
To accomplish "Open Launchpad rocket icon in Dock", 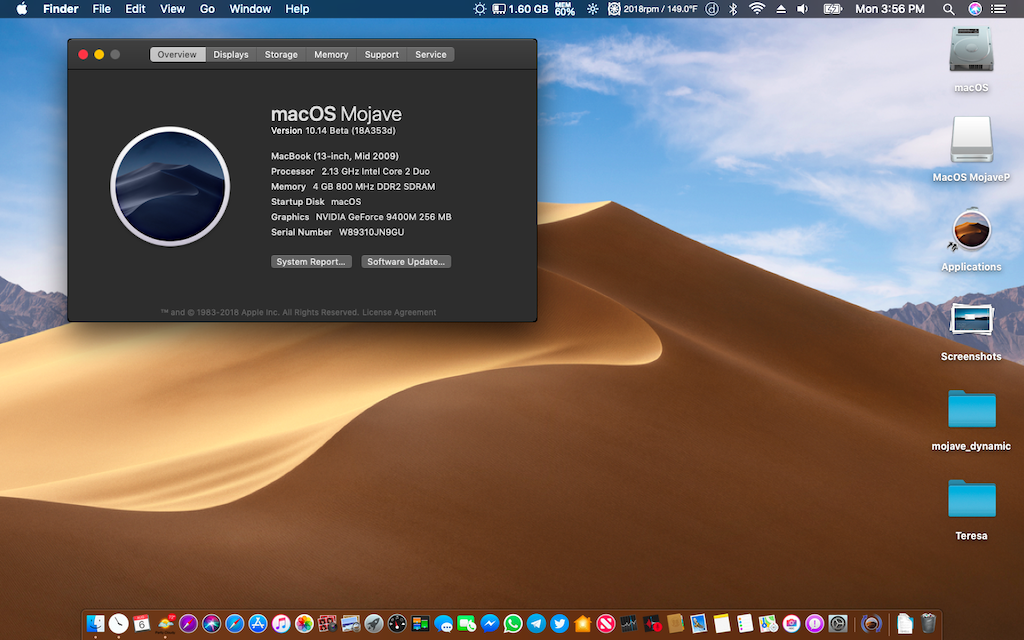I will [x=374, y=624].
